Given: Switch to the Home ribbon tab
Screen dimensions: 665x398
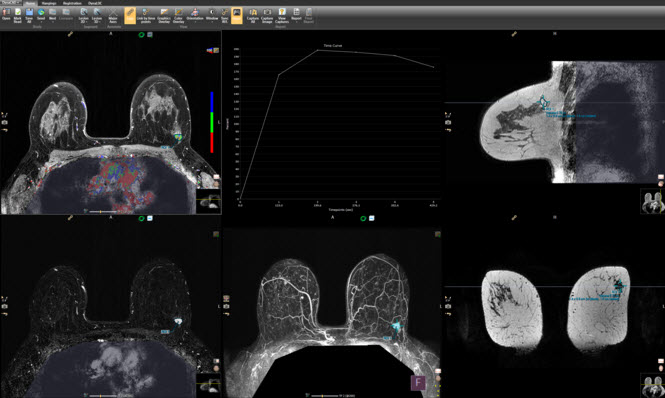Looking at the screenshot, I should (30, 3).
